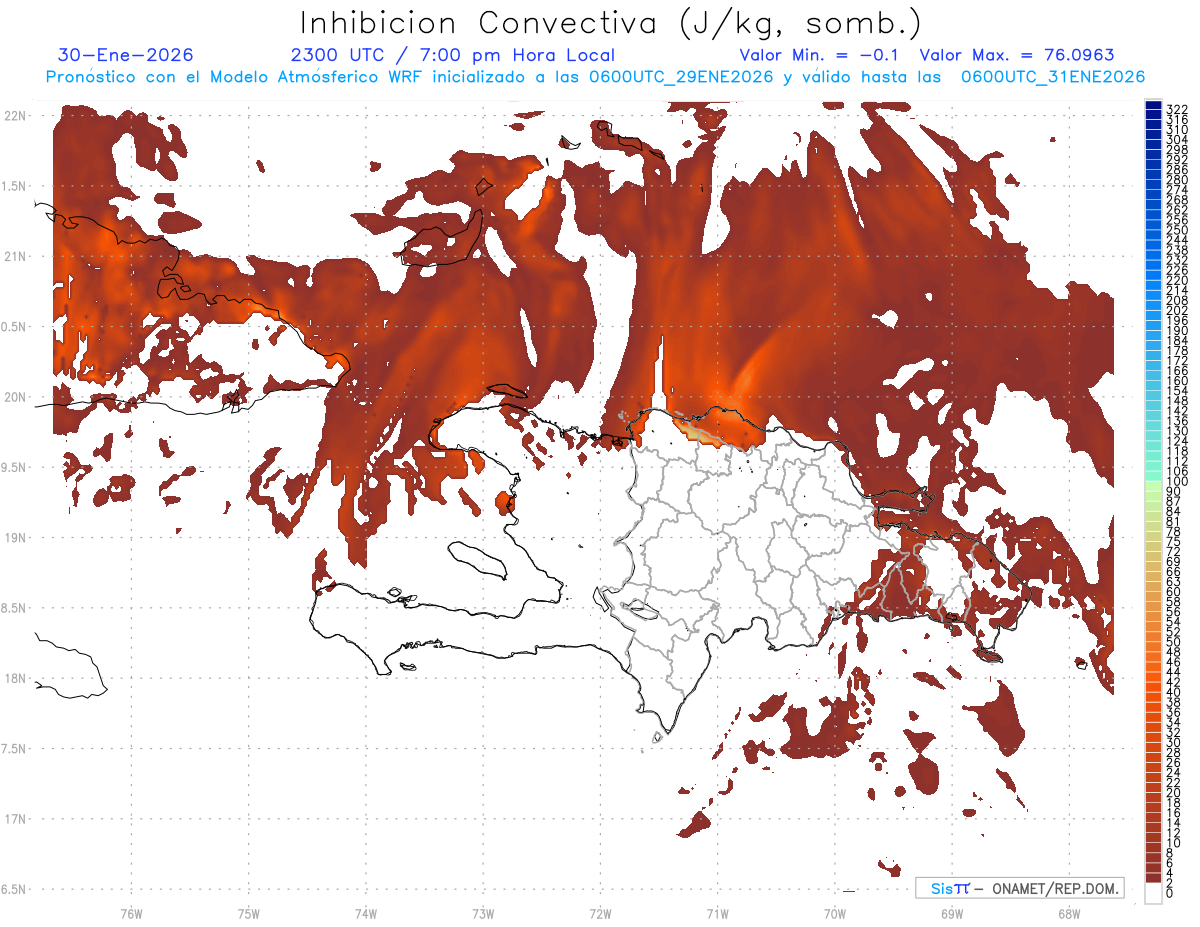The width and height of the screenshot is (1200, 927).
Task: Click the "7.5N" latitude label
Action: click(x=14, y=748)
